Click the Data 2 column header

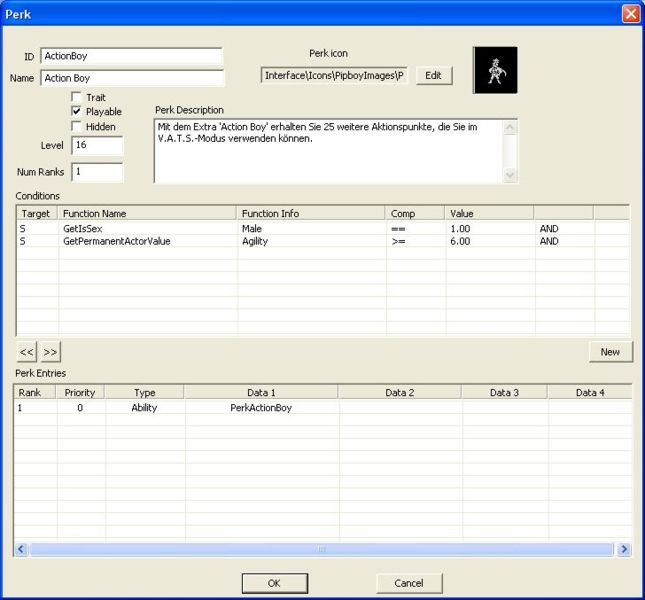pyautogui.click(x=400, y=393)
